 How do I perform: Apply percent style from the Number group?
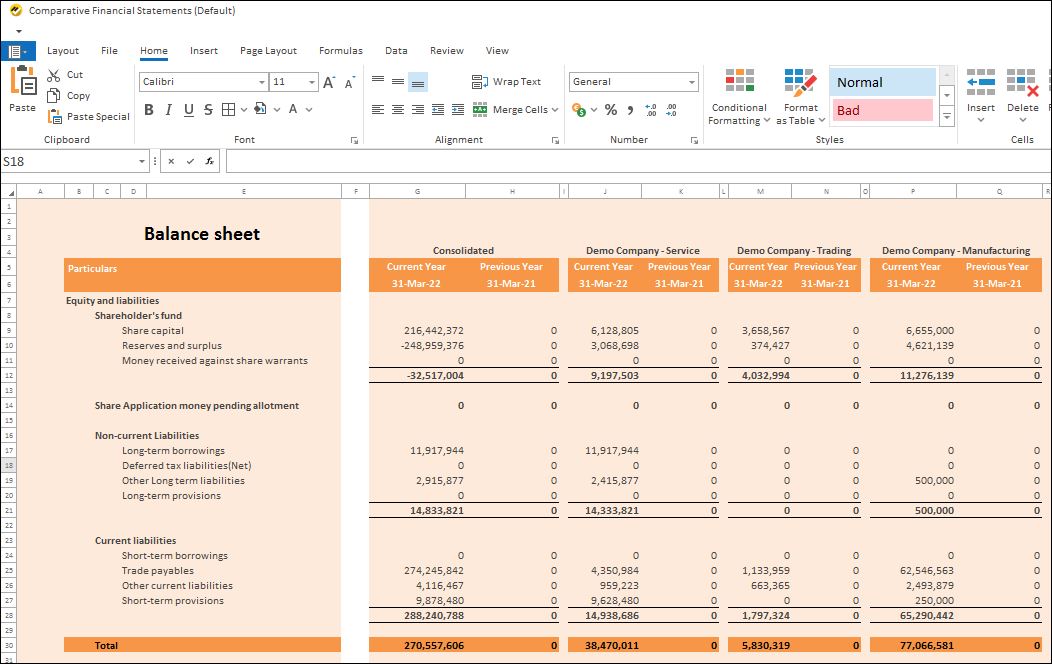click(x=610, y=110)
